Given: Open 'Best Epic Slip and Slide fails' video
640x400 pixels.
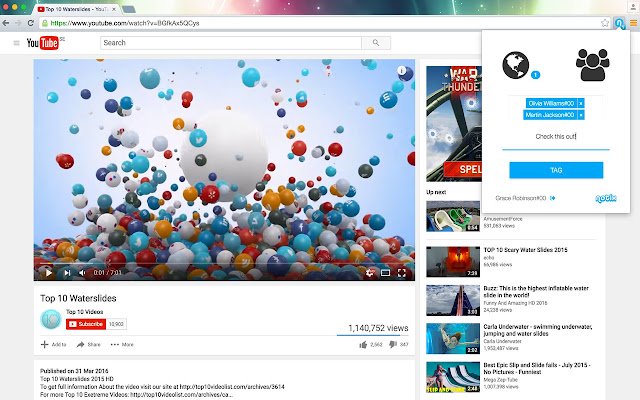Looking at the screenshot, I should [537, 368].
